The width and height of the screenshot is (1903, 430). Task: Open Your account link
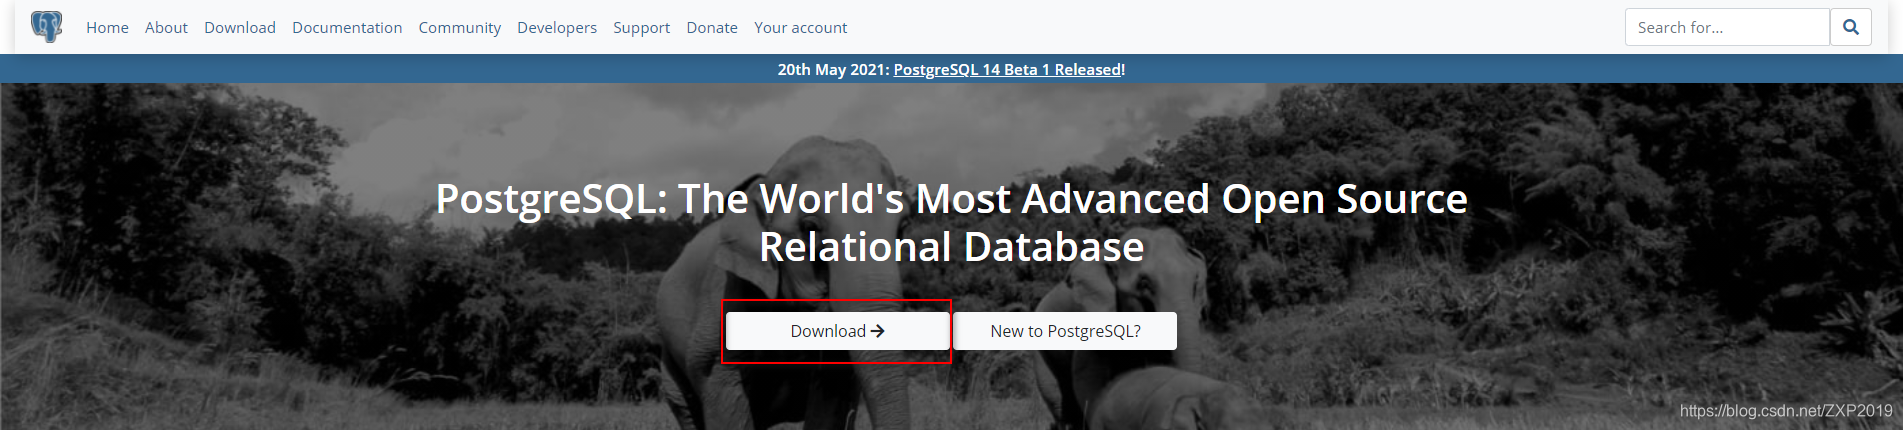tap(801, 28)
